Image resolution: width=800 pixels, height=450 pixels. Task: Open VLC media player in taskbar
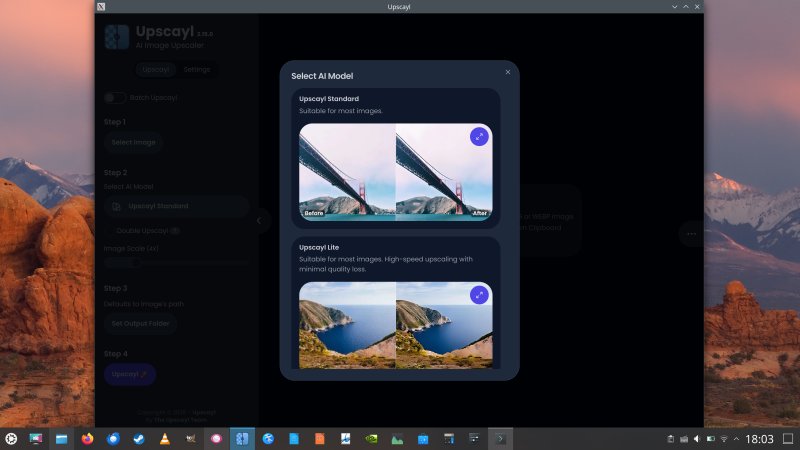click(165, 439)
